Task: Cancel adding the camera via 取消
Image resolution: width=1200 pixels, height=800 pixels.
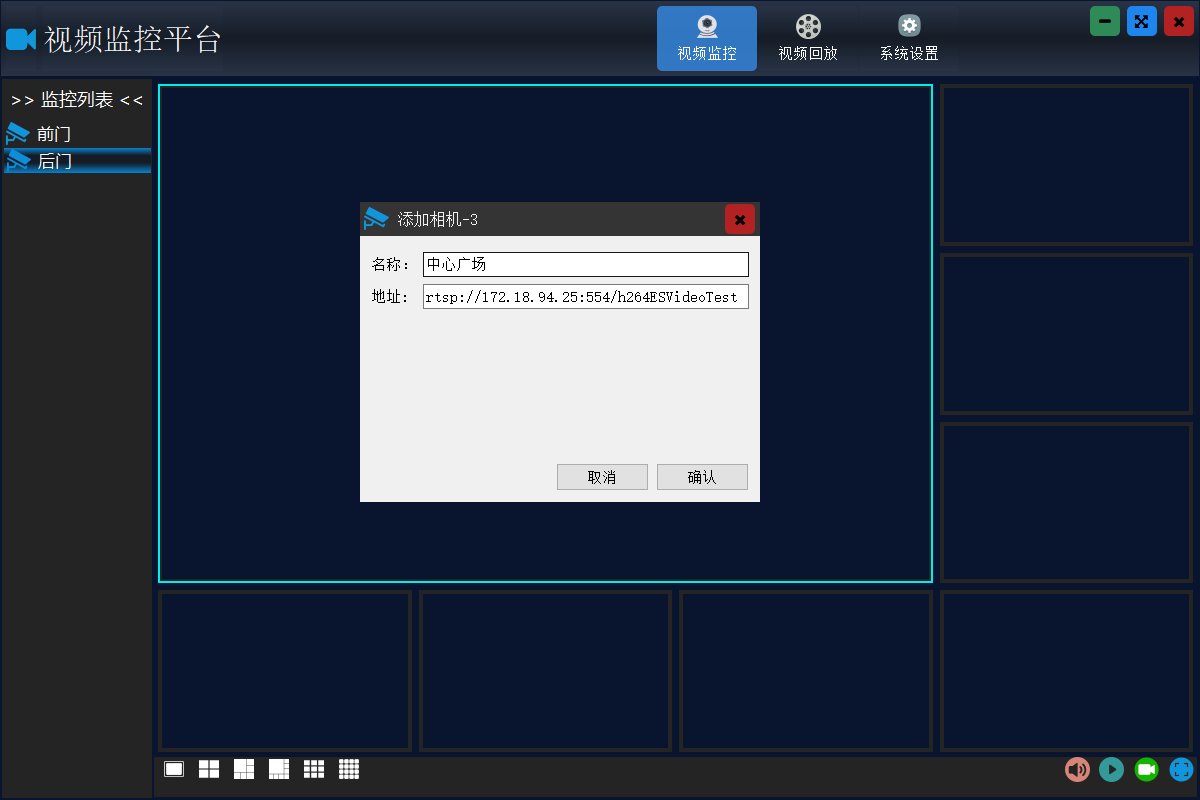Action: pos(602,477)
